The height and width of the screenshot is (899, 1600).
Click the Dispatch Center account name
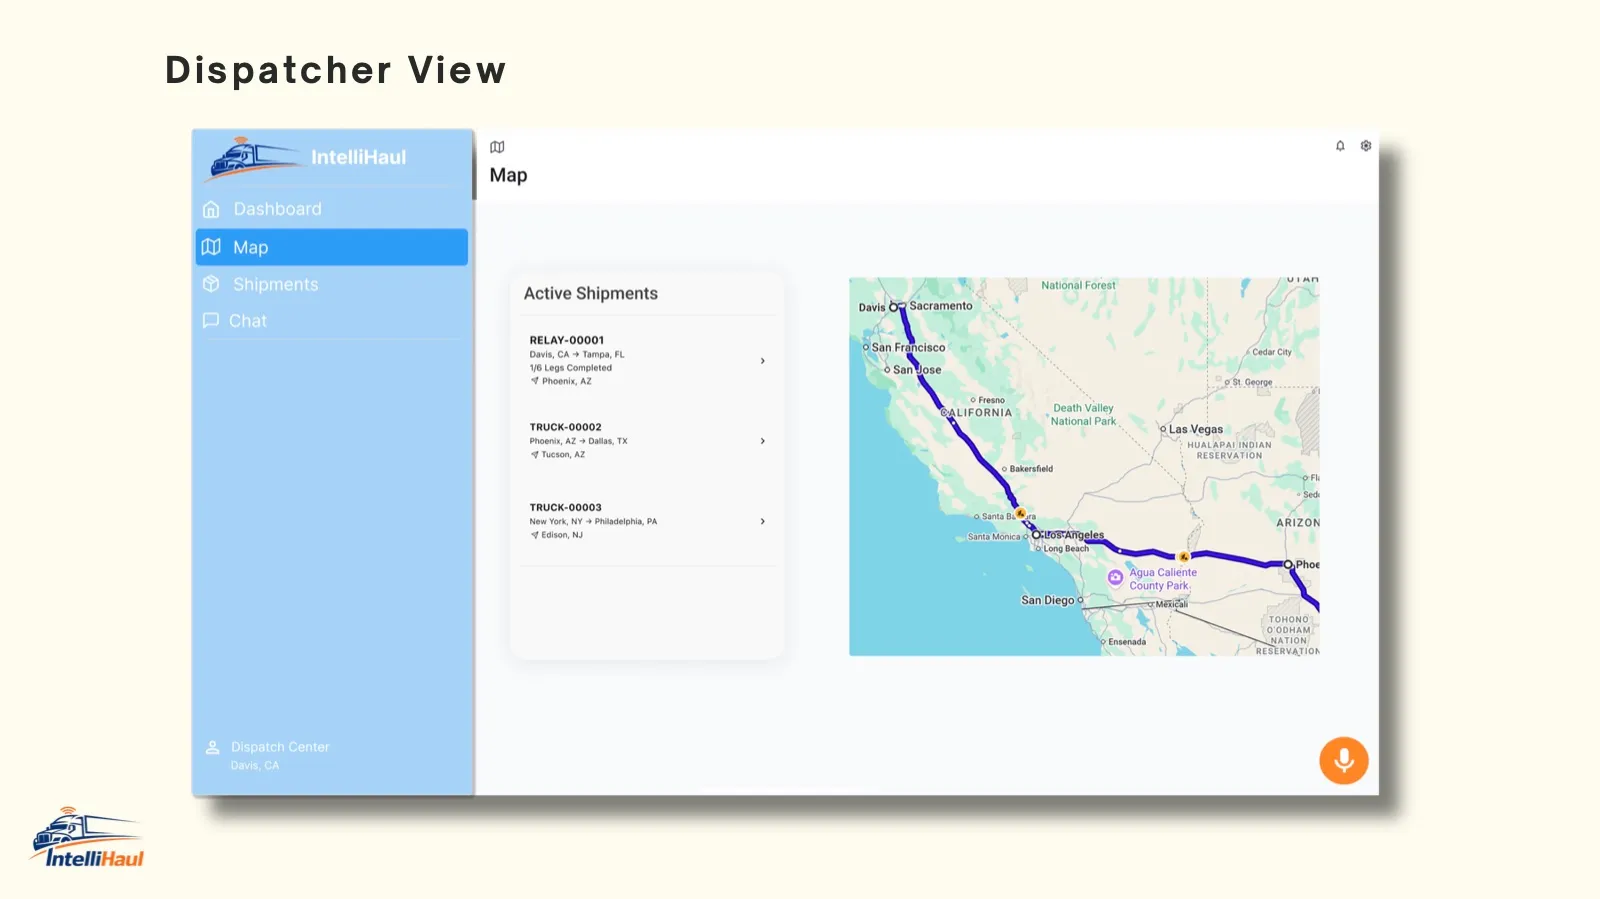pyautogui.click(x=280, y=747)
